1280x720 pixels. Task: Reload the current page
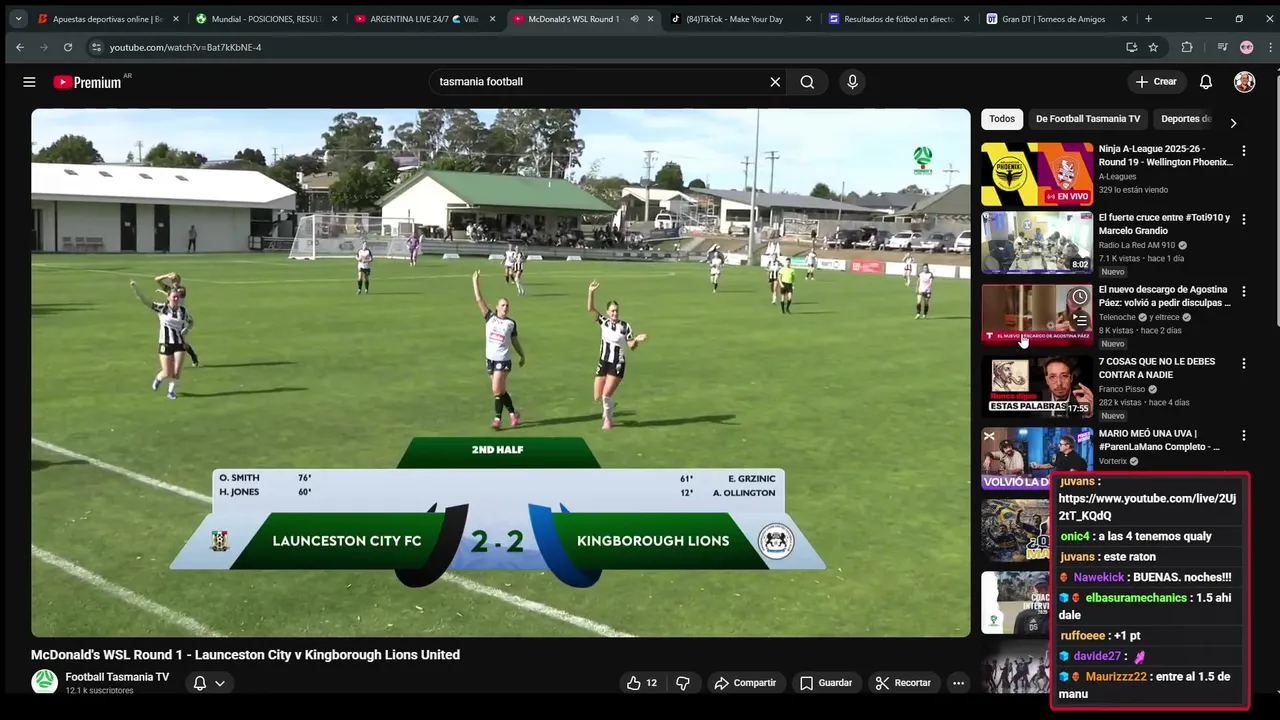click(68, 47)
